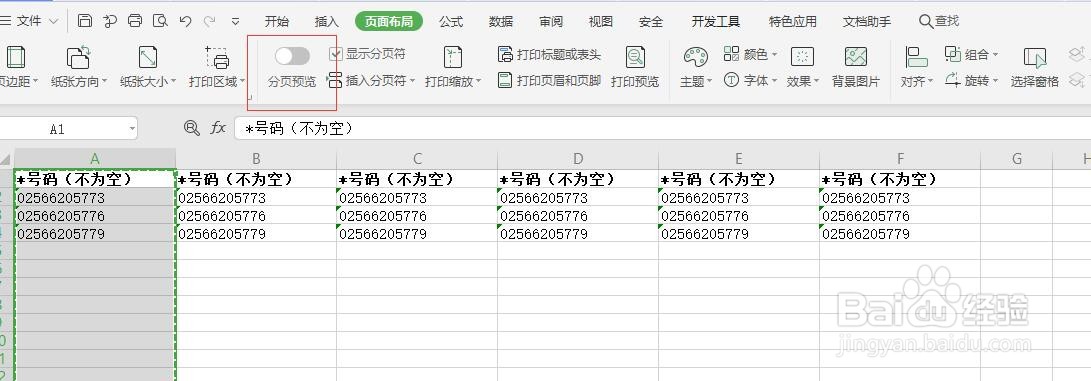The width and height of the screenshot is (1091, 381).
Task: Open the 特色应用 tab
Action: click(x=793, y=22)
